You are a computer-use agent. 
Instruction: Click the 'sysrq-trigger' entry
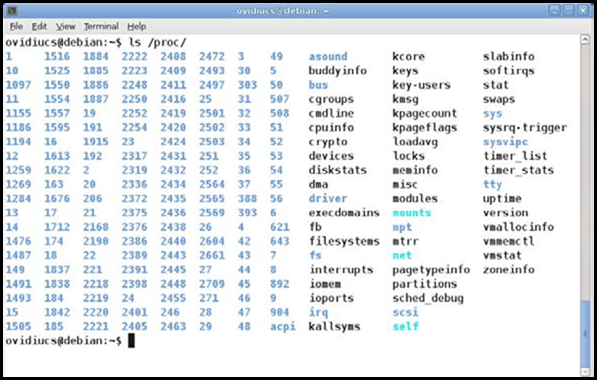pos(525,128)
